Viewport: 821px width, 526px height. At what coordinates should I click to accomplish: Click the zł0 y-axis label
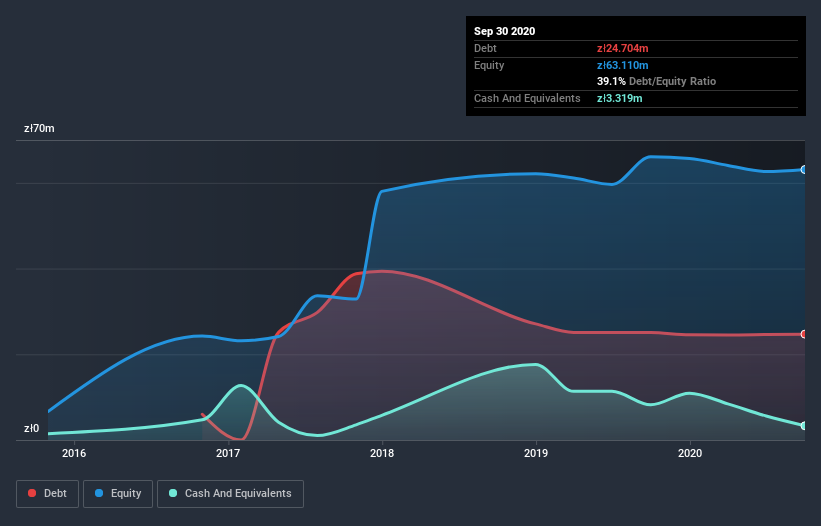[31, 428]
